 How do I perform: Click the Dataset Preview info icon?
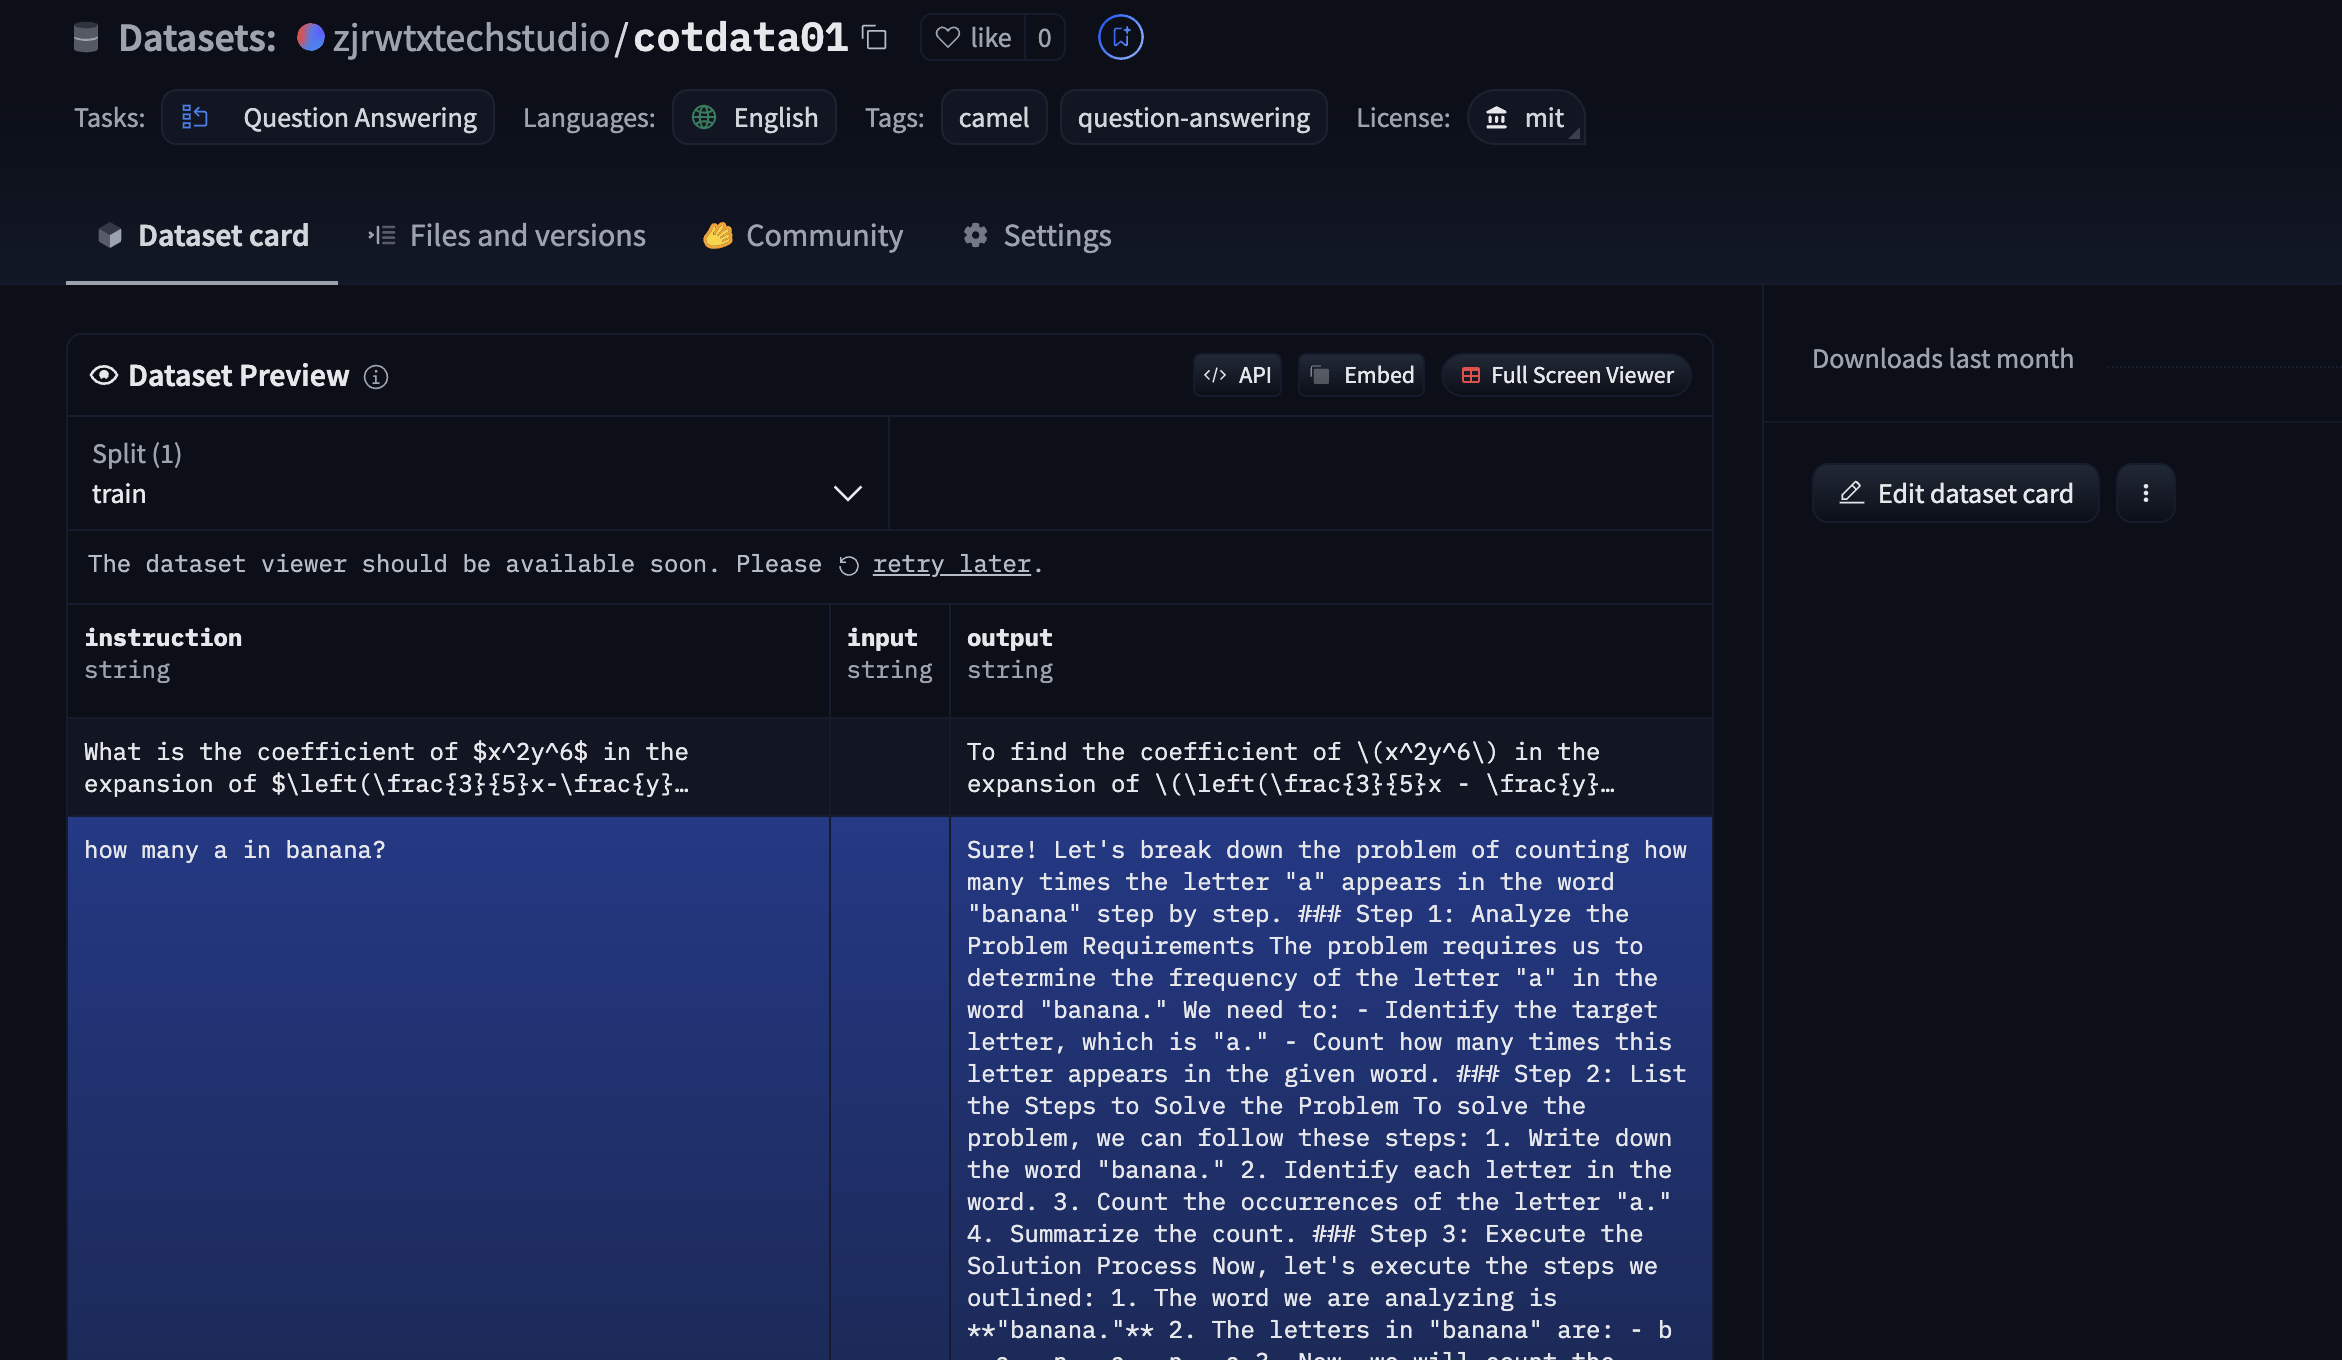click(x=376, y=377)
